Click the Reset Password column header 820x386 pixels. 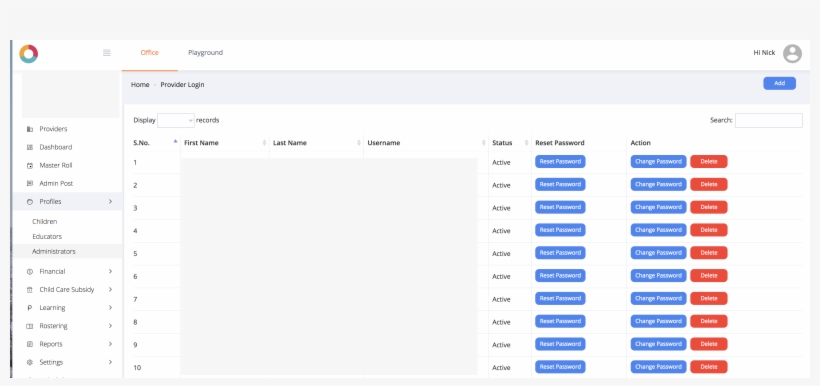tap(560, 143)
